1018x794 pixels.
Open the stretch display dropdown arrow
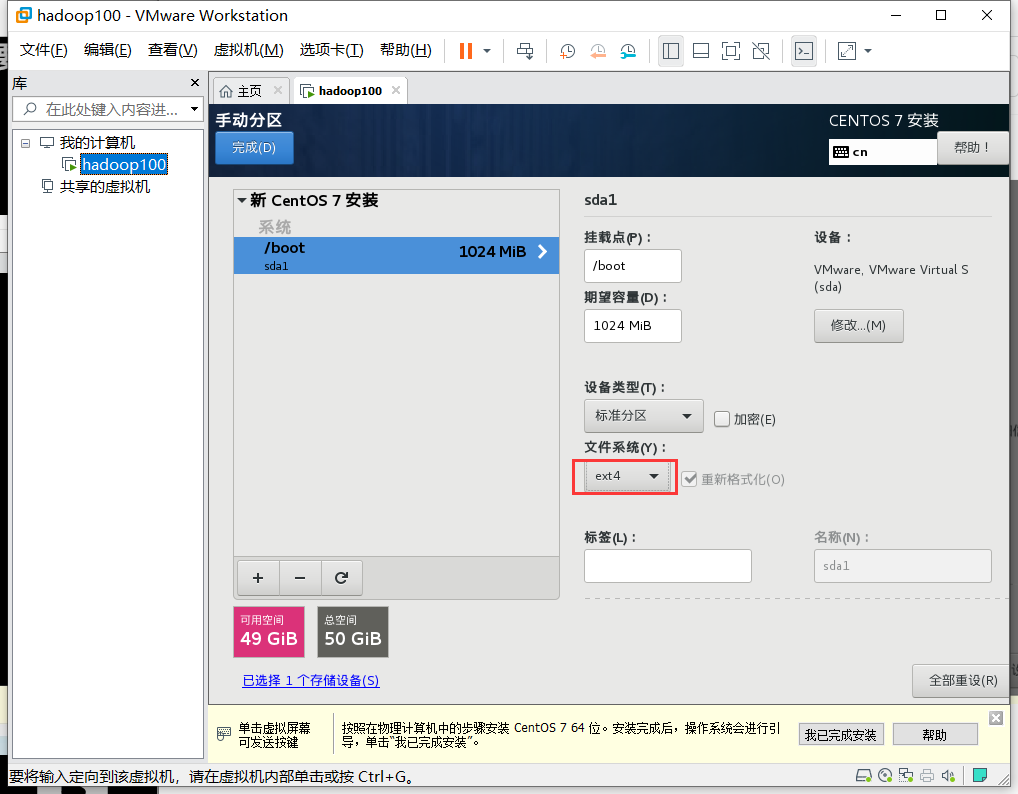point(868,51)
